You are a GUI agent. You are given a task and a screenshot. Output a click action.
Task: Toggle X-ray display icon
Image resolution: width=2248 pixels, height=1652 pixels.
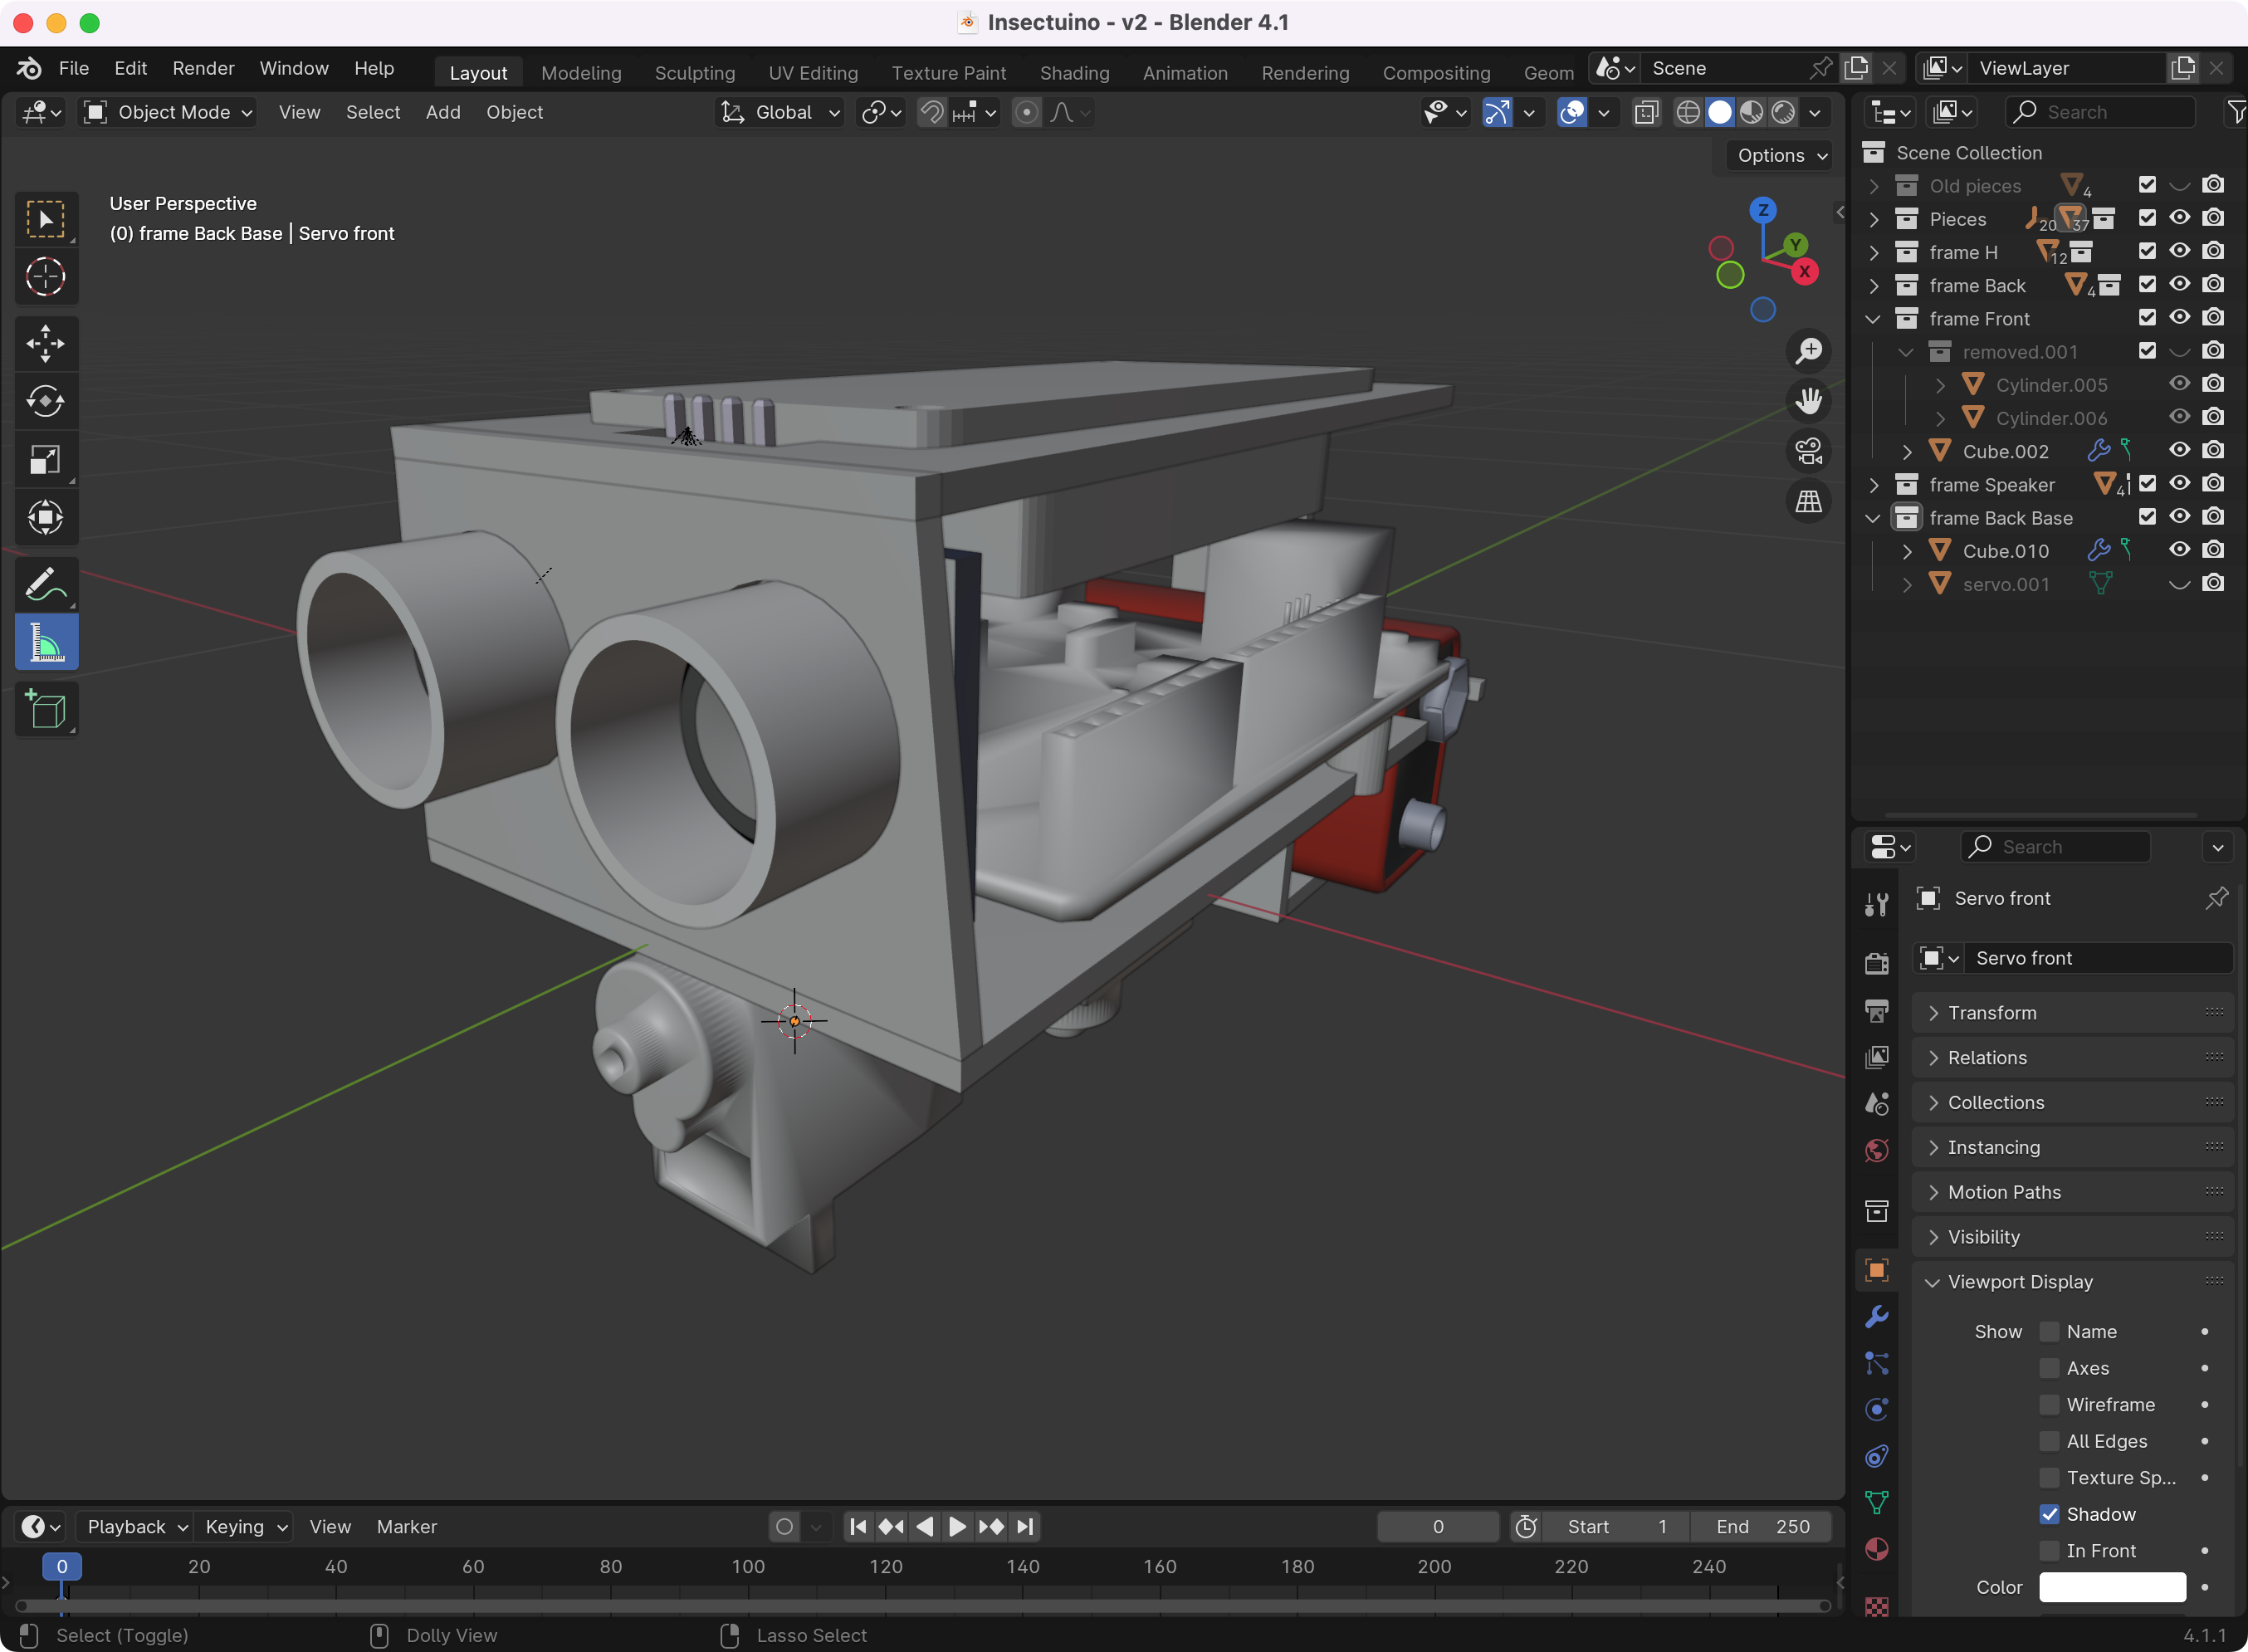point(1646,112)
